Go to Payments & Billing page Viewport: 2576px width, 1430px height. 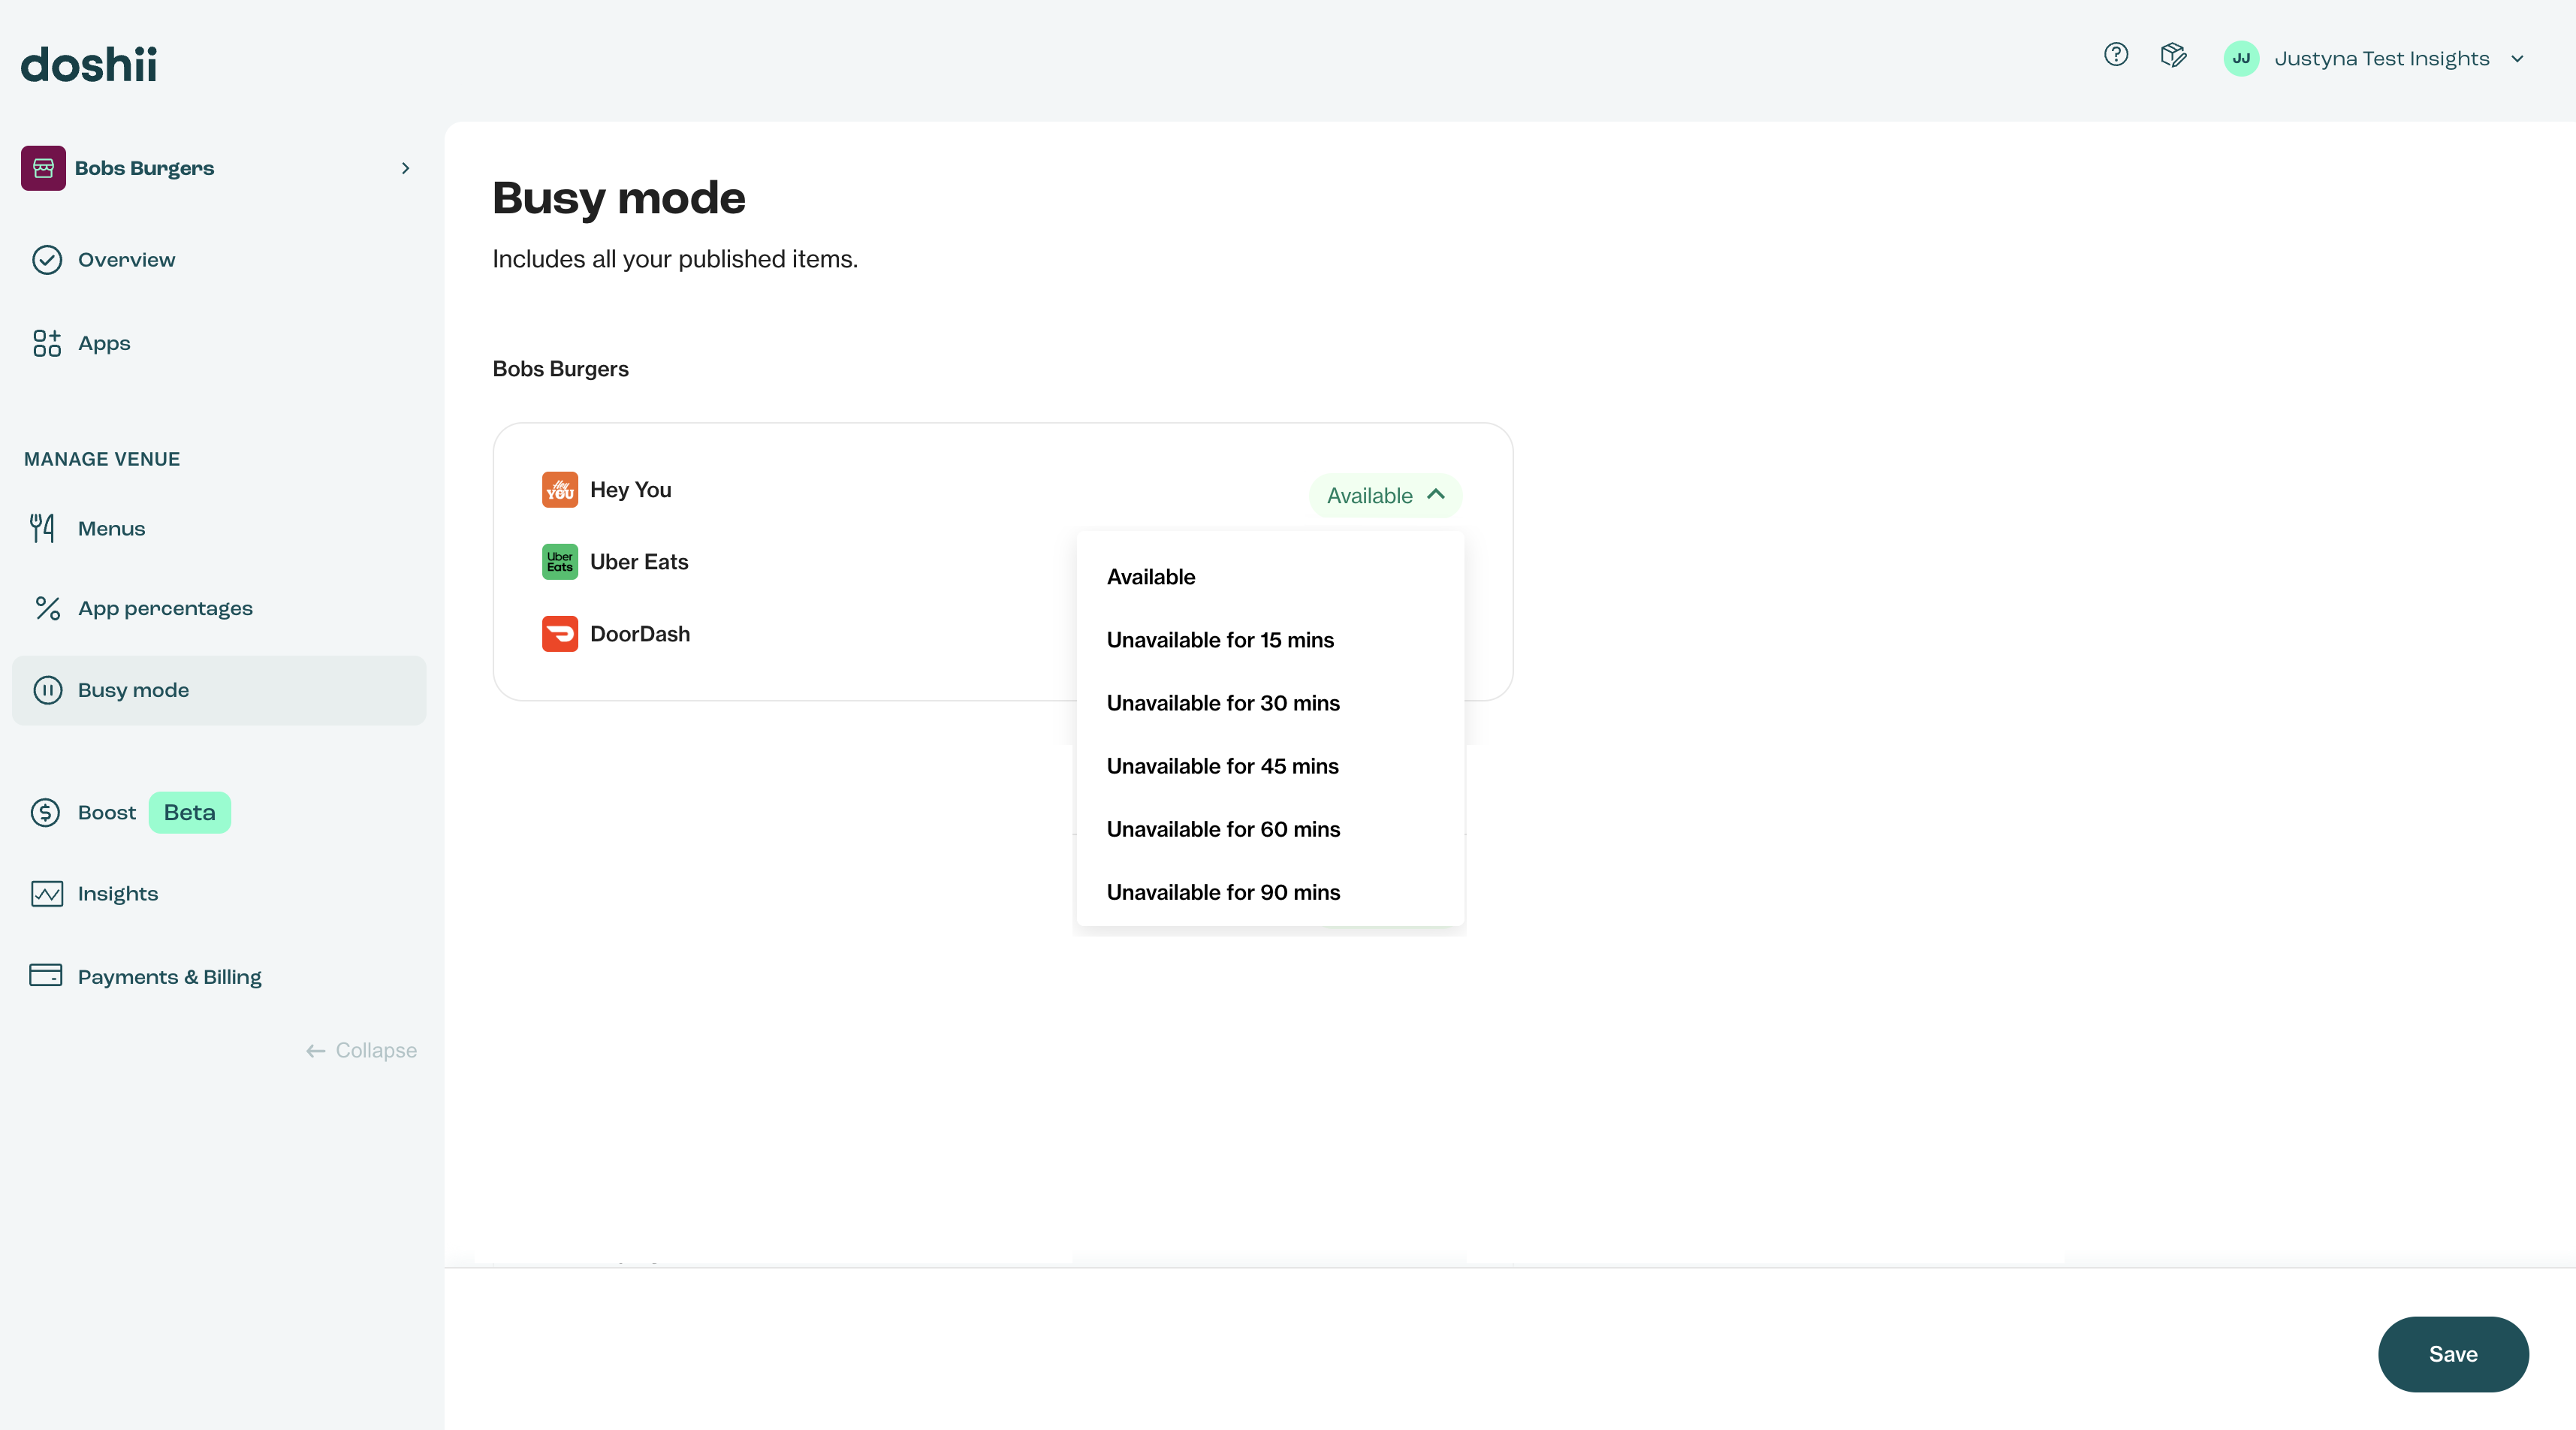pos(169,977)
